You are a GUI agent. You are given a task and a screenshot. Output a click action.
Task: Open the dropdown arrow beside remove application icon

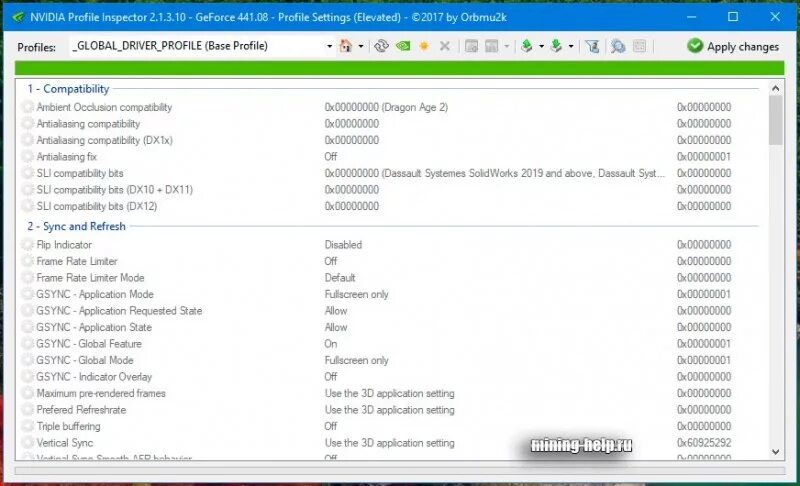point(506,46)
